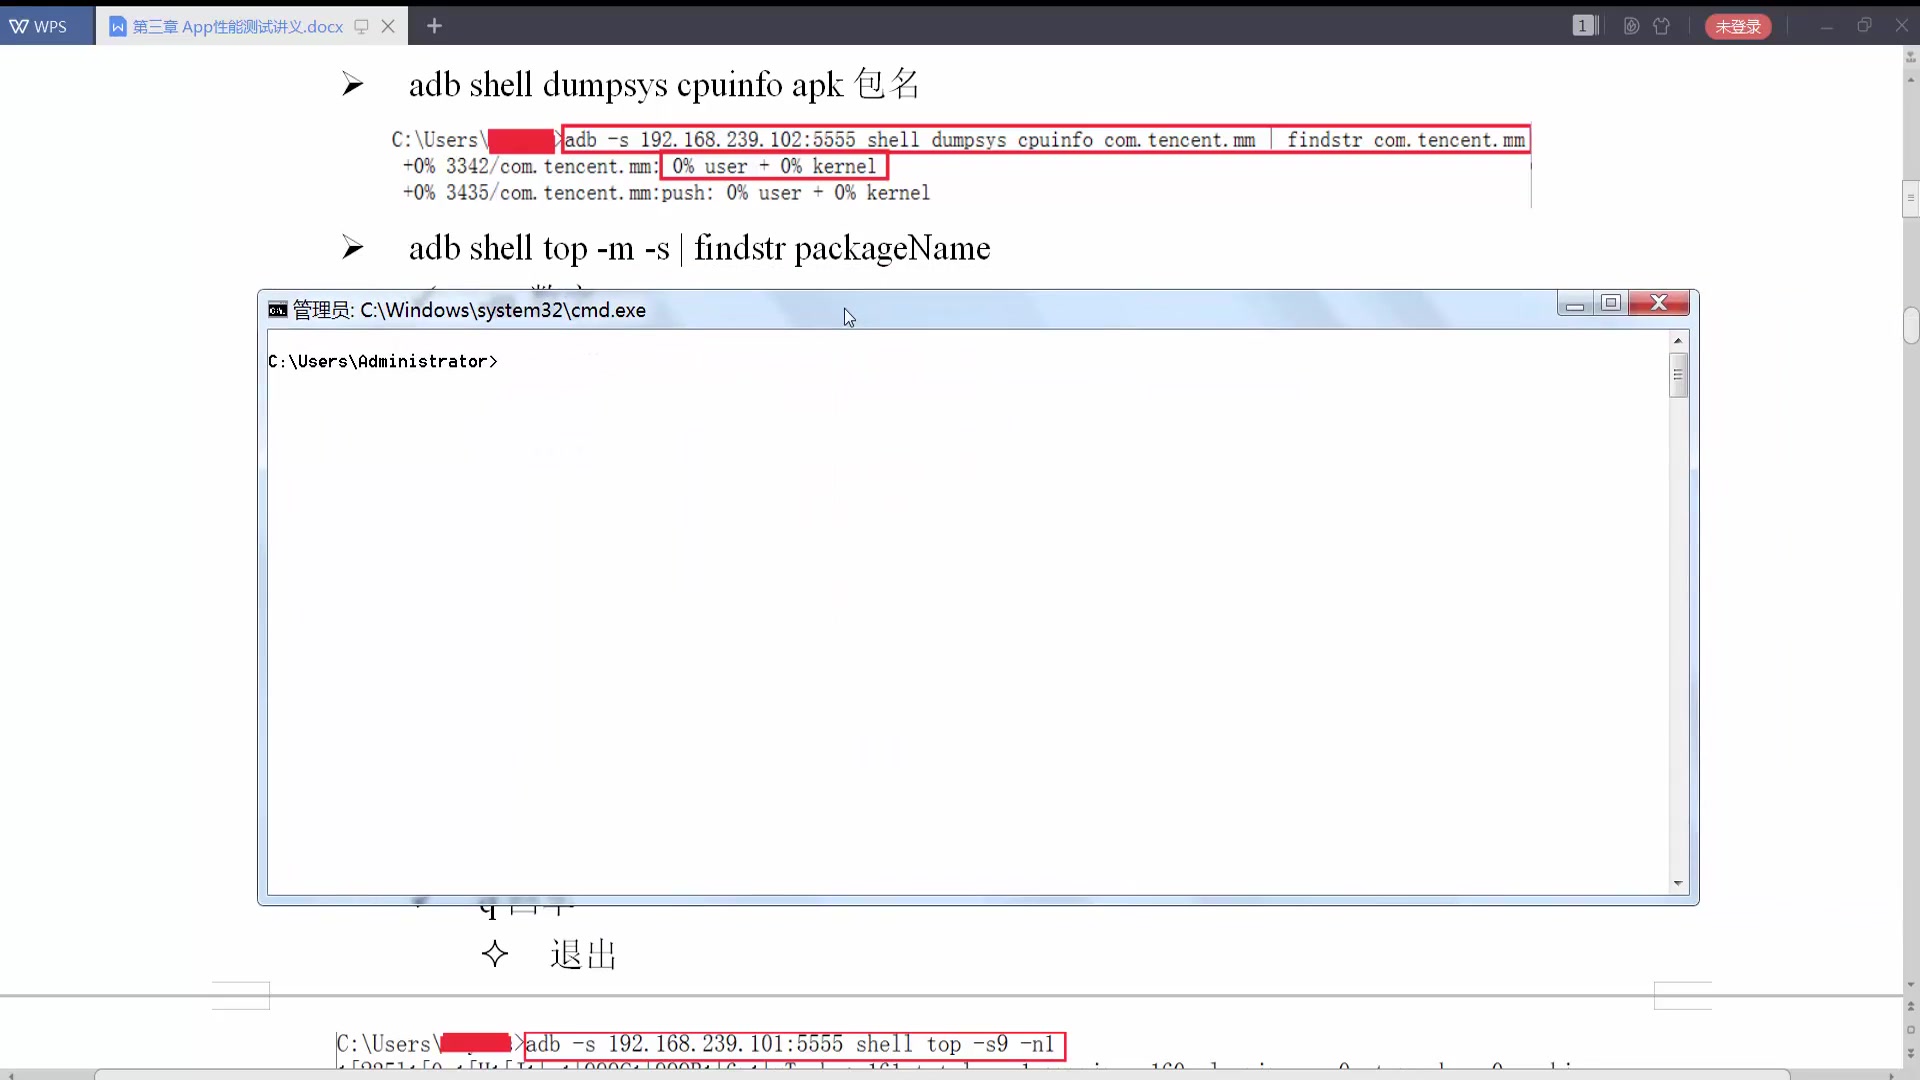The image size is (1920, 1080).
Task: Minimize the cmd.exe console window
Action: point(1575,303)
